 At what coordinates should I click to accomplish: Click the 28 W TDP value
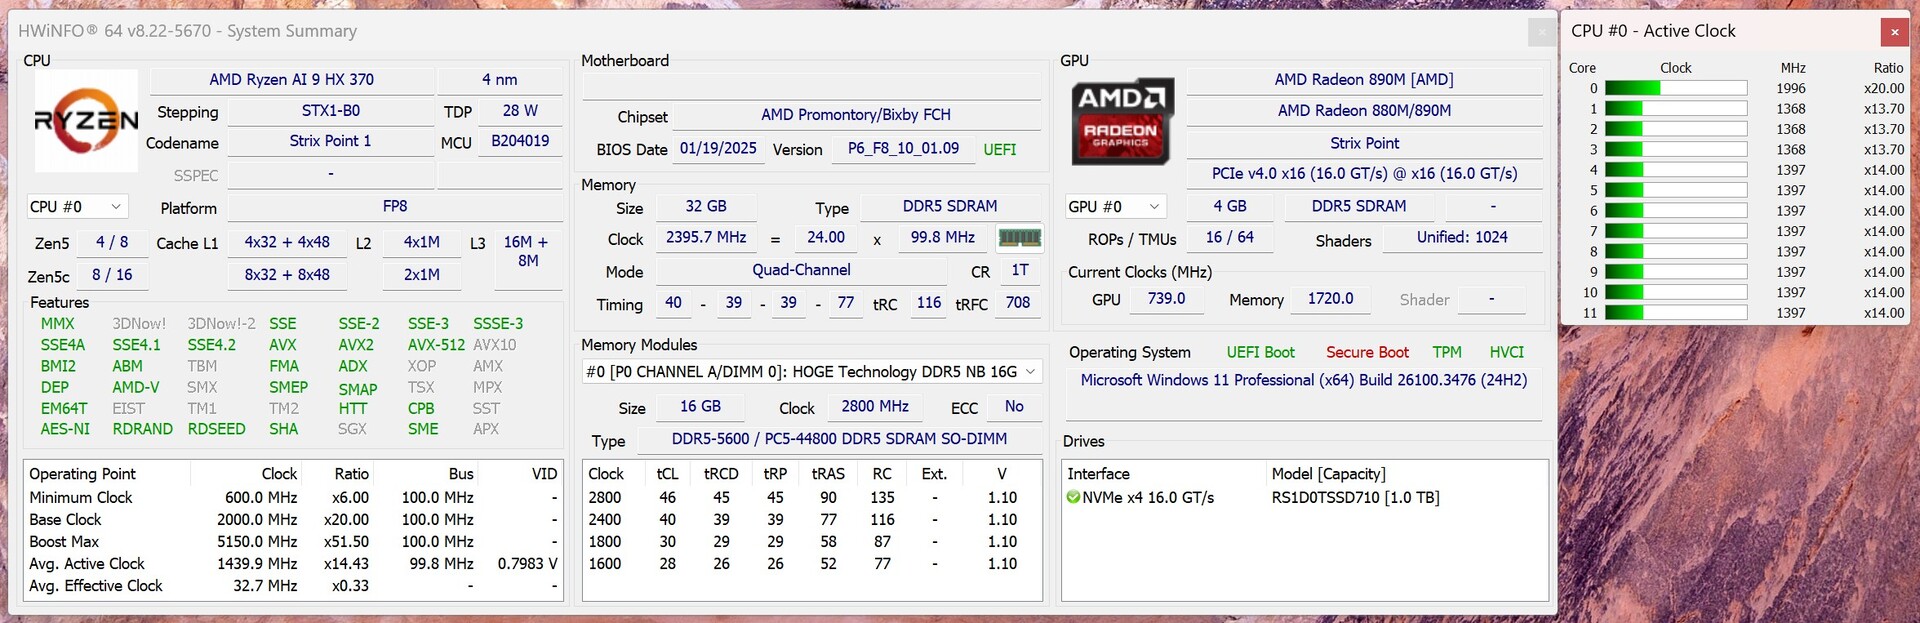pos(520,111)
